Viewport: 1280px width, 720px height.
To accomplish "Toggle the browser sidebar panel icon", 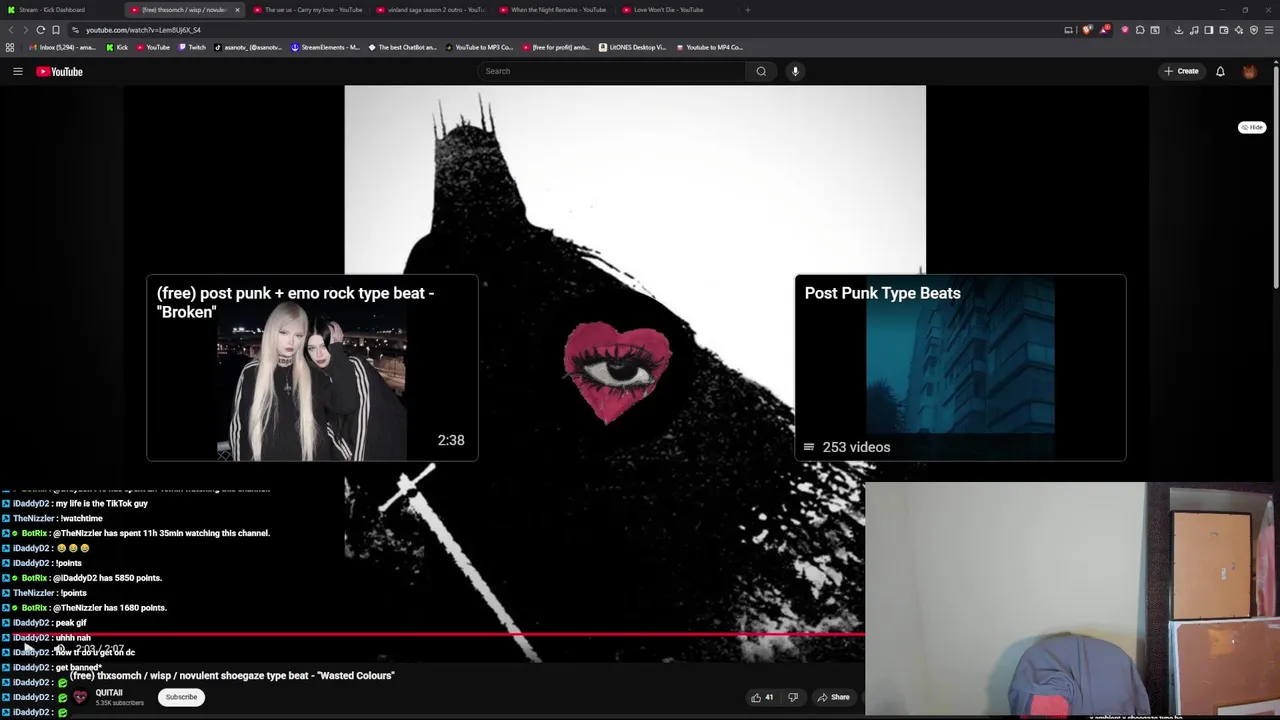I will point(1209,30).
